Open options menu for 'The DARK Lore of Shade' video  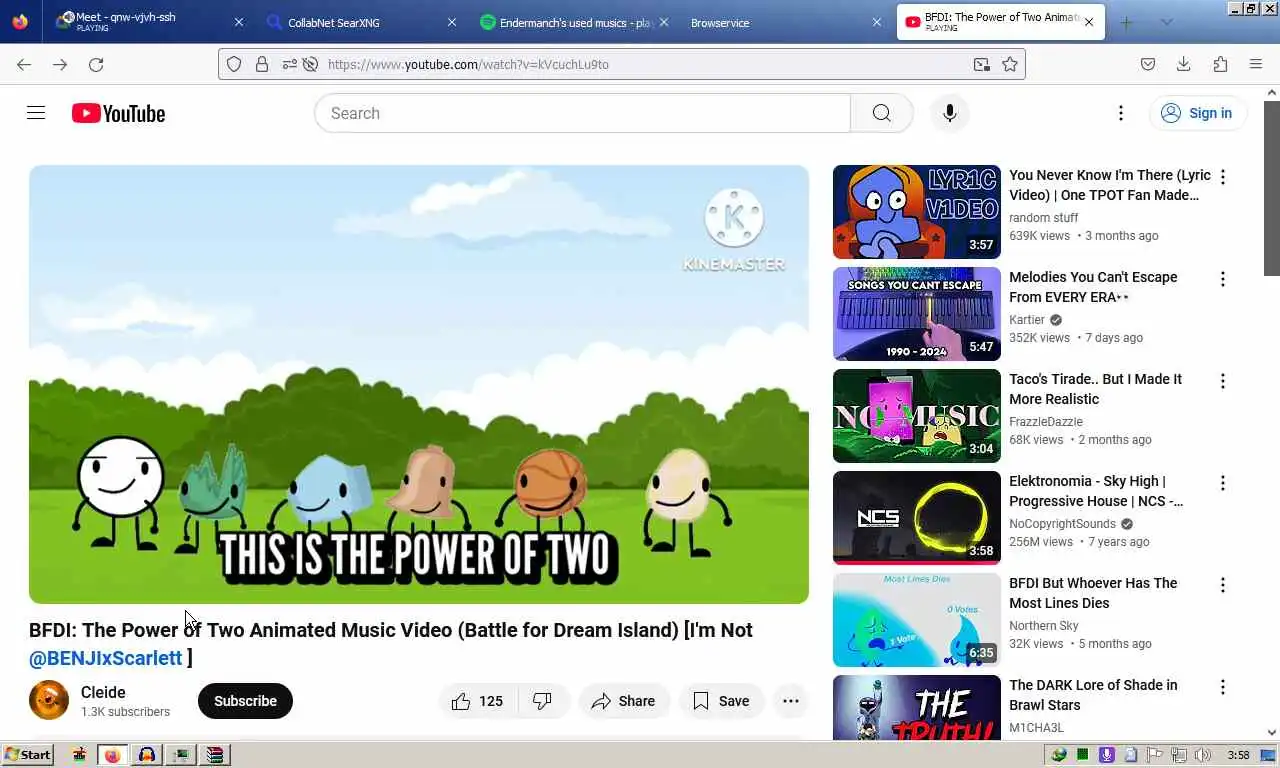tap(1222, 687)
